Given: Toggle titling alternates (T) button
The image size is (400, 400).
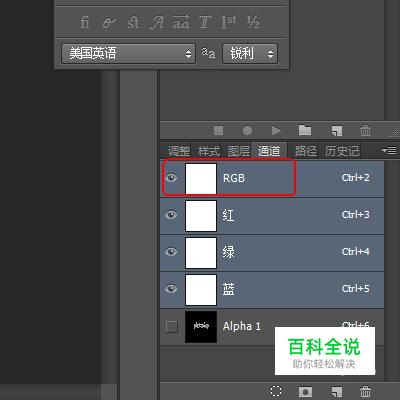Looking at the screenshot, I should coord(205,22).
